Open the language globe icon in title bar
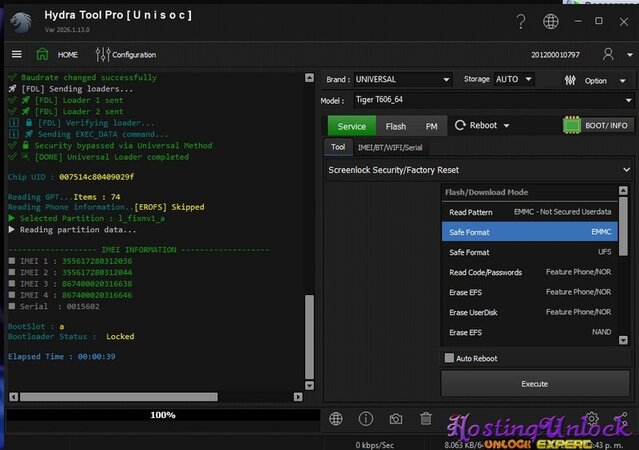The width and height of the screenshot is (639, 450). [x=551, y=21]
